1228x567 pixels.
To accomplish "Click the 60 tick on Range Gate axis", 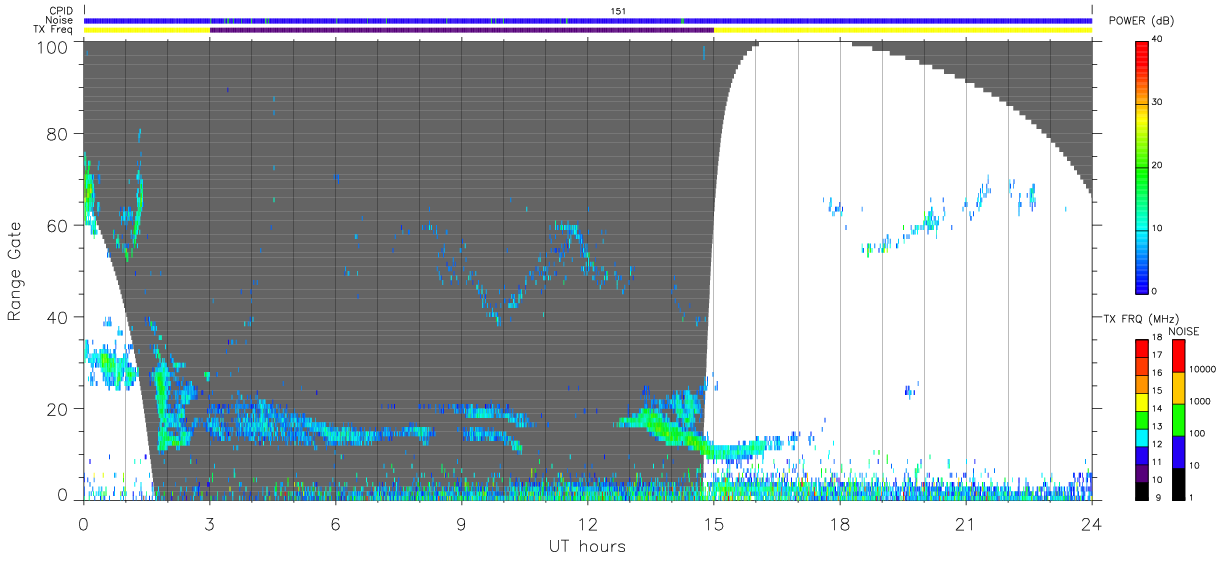I will (57, 226).
